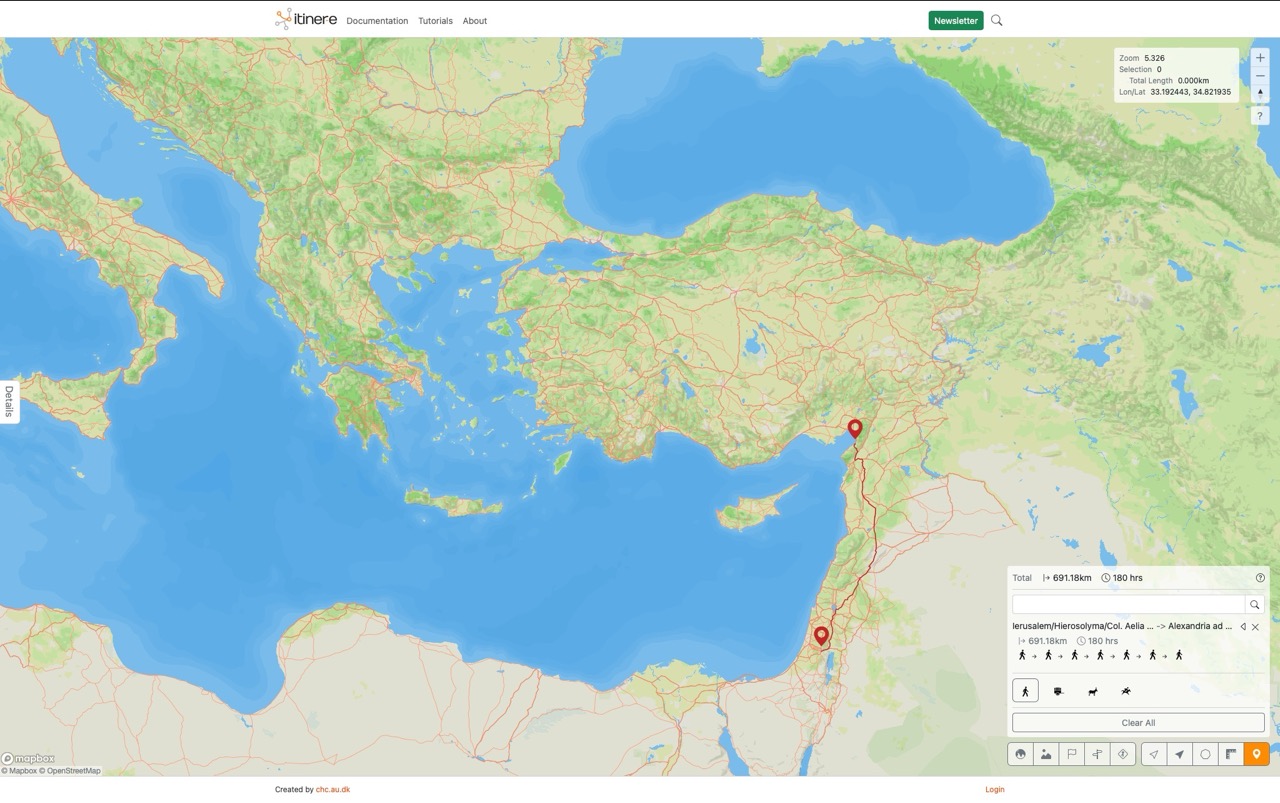Click the orange location pin routing tool
Image resolution: width=1280 pixels, height=803 pixels.
[1256, 754]
